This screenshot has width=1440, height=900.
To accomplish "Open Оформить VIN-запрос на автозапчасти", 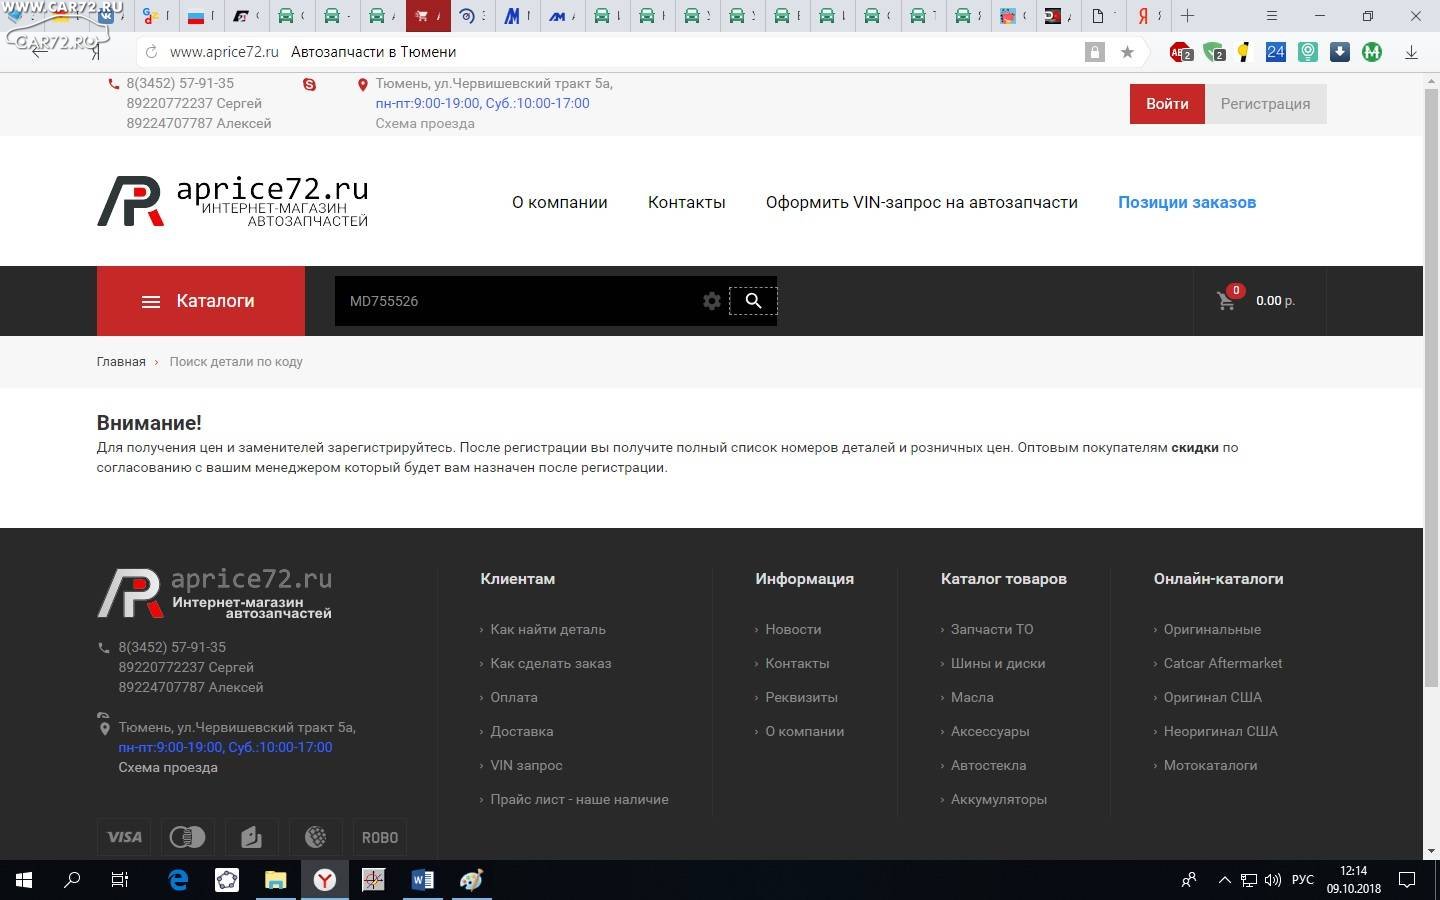I will tap(922, 202).
